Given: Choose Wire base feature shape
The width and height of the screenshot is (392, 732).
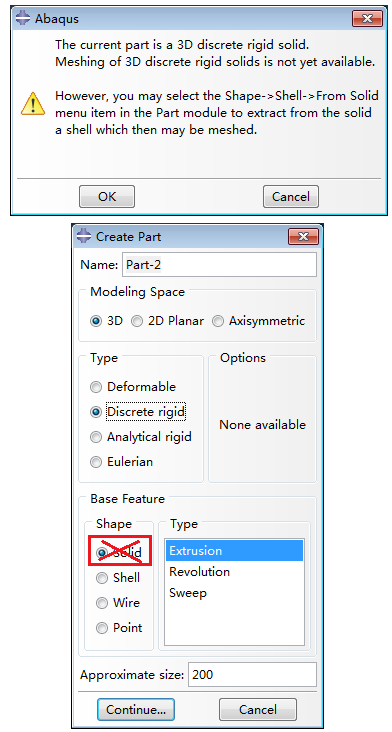Looking at the screenshot, I should (117, 603).
